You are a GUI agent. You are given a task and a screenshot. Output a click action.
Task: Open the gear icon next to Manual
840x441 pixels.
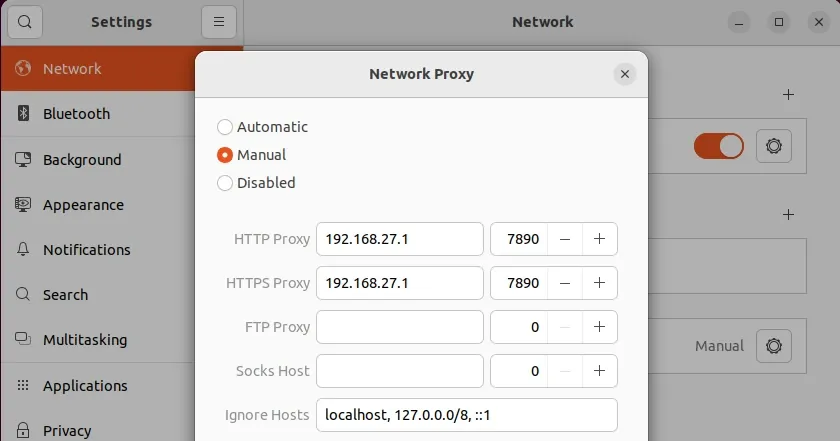tap(774, 346)
